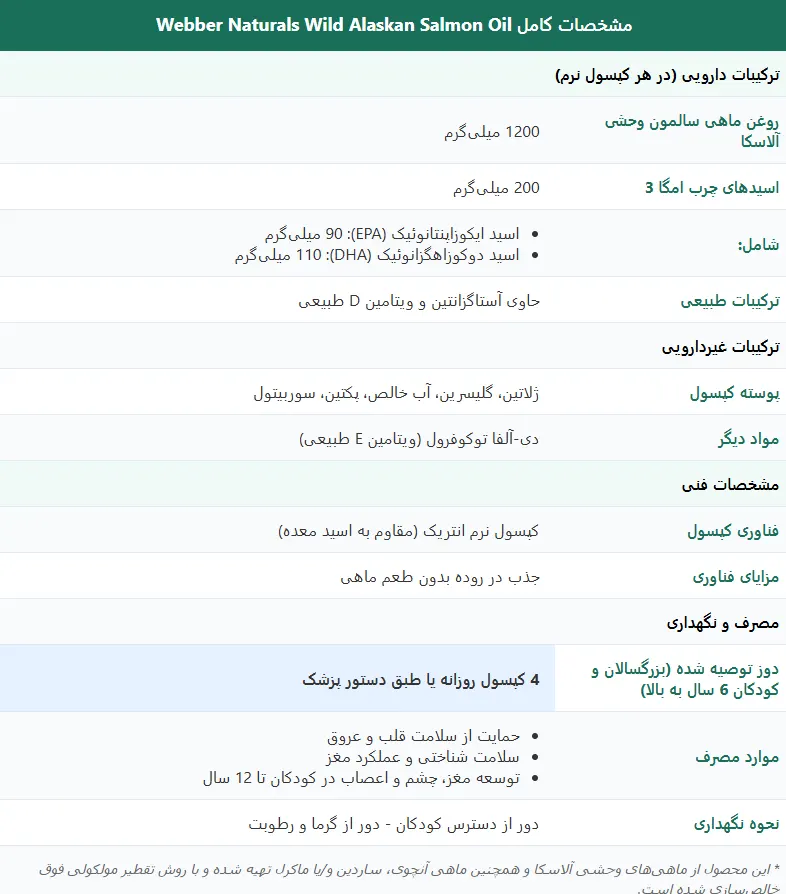Select the پوسته کپسول label
Screen dimensions: 786x894
[x=734, y=393]
